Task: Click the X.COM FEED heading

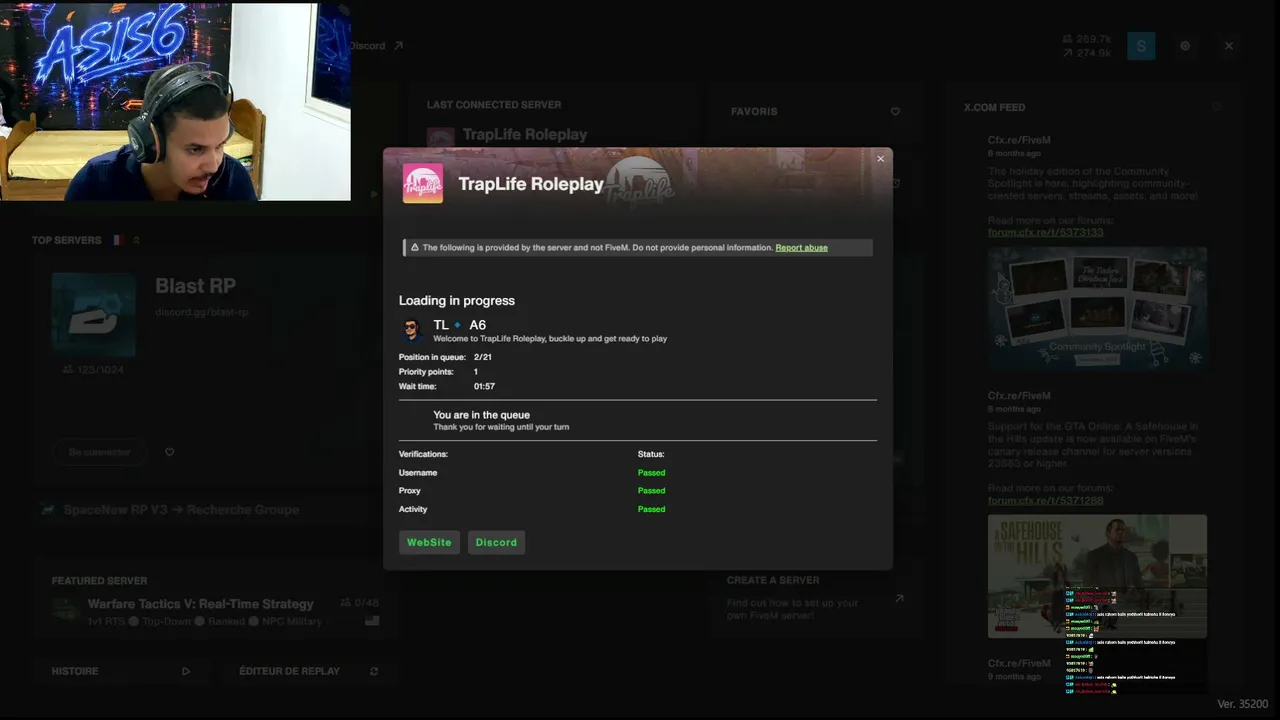Action: [994, 107]
